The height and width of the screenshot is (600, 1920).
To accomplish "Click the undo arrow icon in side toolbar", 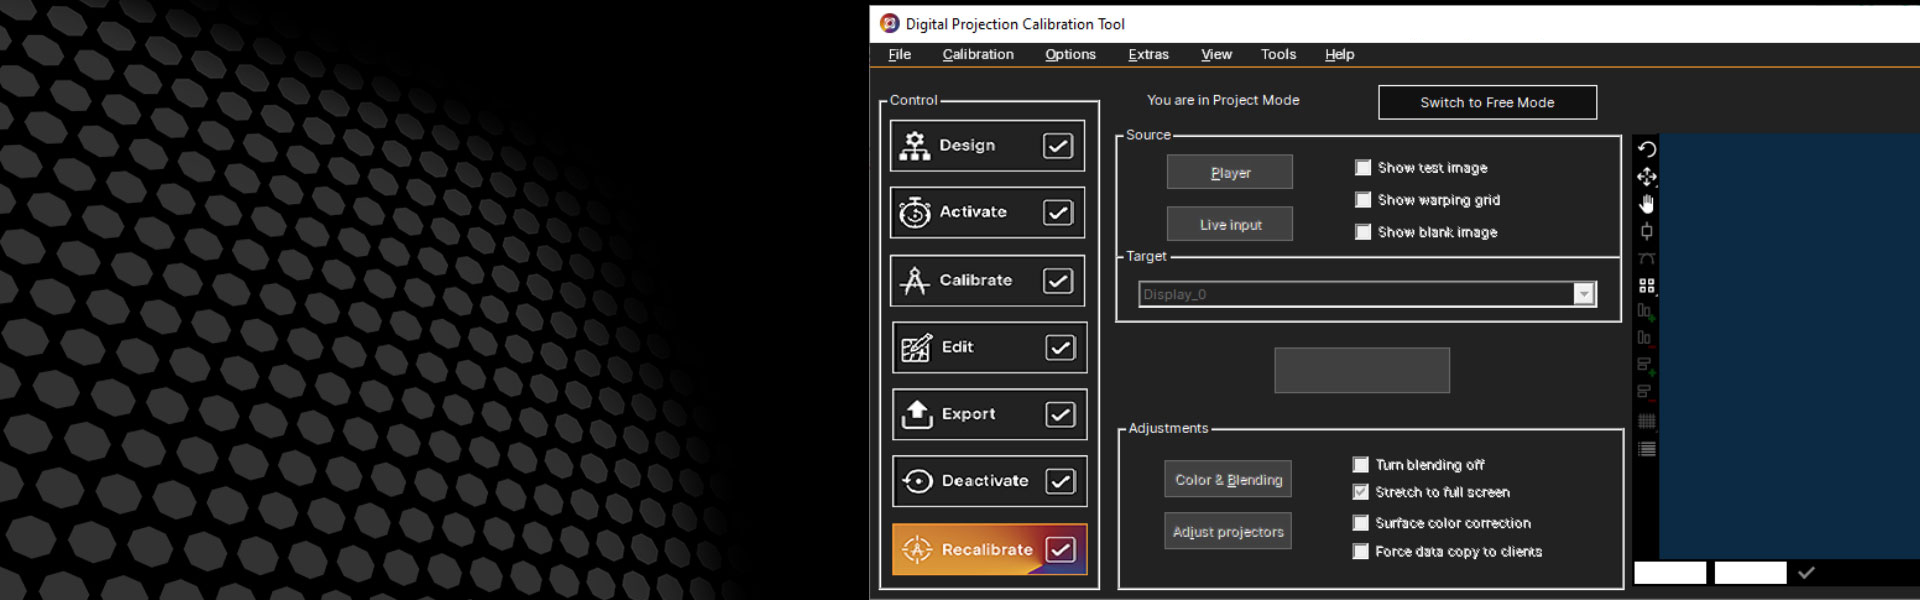I will 1646,149.
